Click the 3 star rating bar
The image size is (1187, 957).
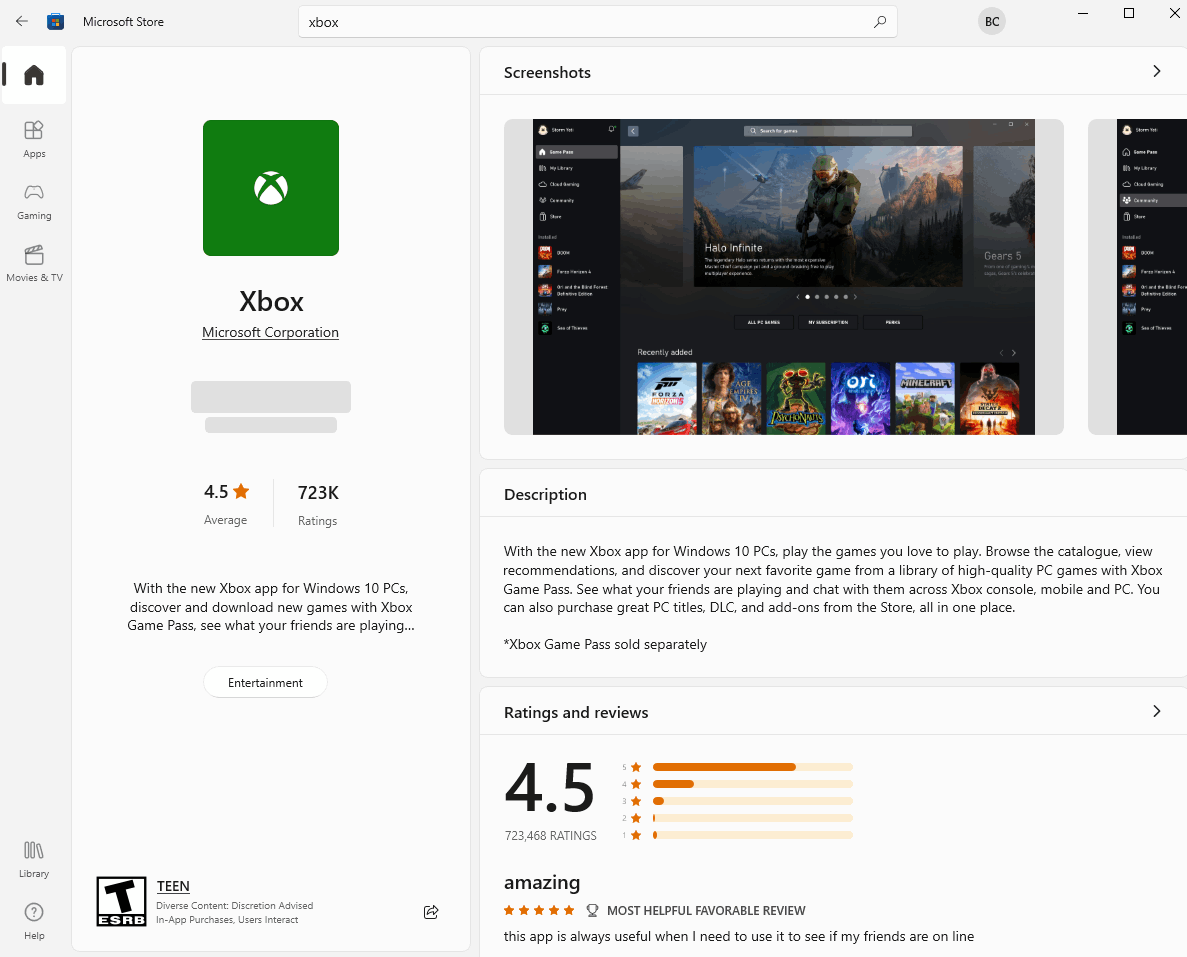pos(752,801)
